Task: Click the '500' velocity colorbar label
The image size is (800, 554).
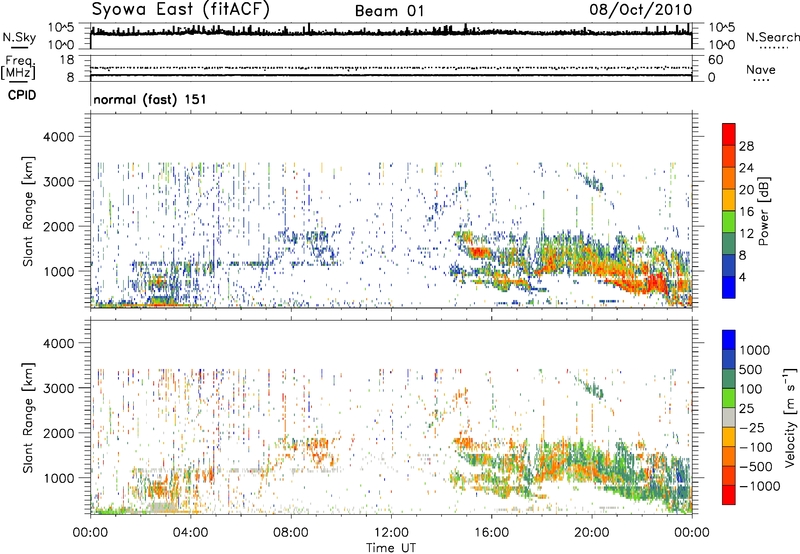Action: click(751, 370)
